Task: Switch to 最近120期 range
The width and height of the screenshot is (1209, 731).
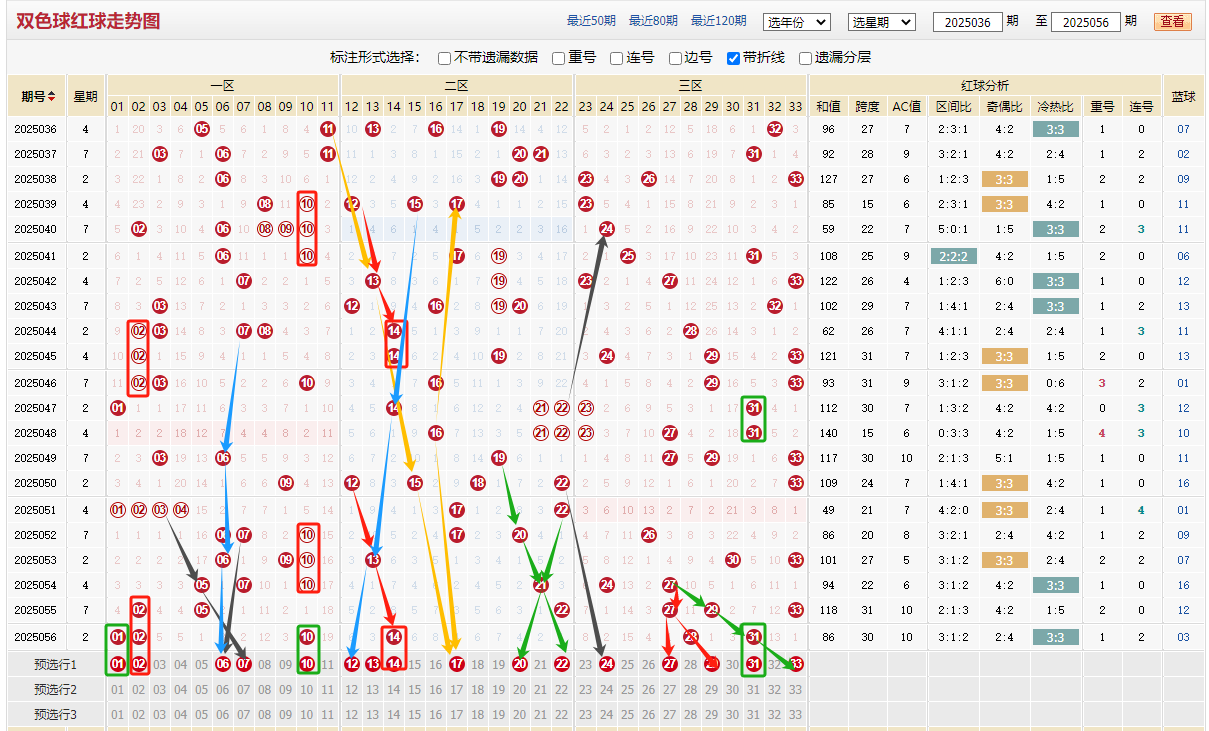Action: pos(718,21)
